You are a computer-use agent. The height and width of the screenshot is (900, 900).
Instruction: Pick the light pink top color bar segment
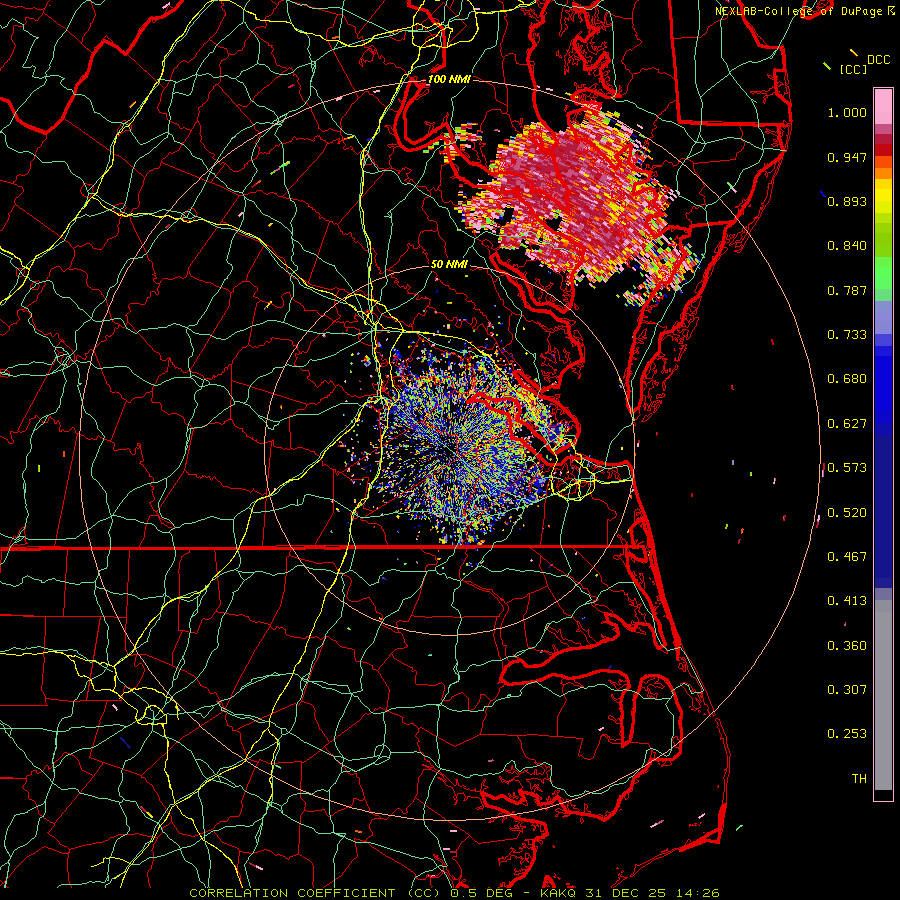(883, 106)
